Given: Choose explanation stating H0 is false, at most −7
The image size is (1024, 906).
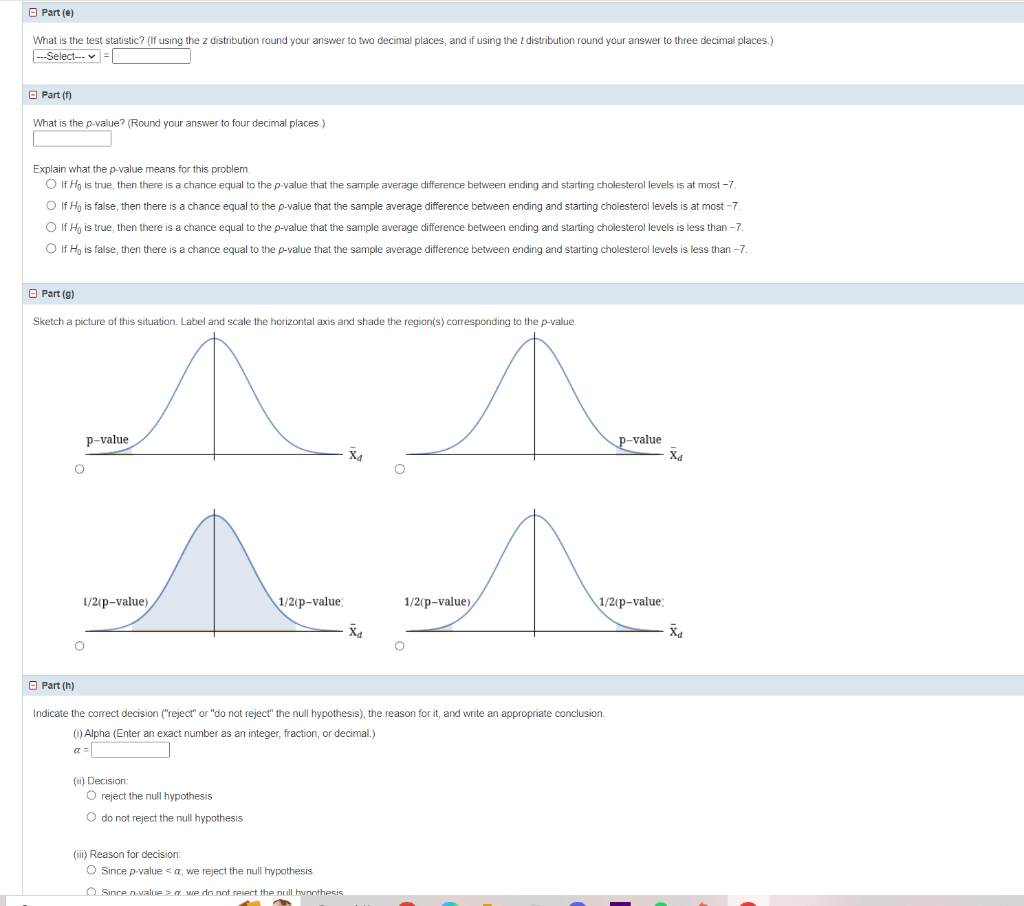Looking at the screenshot, I should coord(50,205).
